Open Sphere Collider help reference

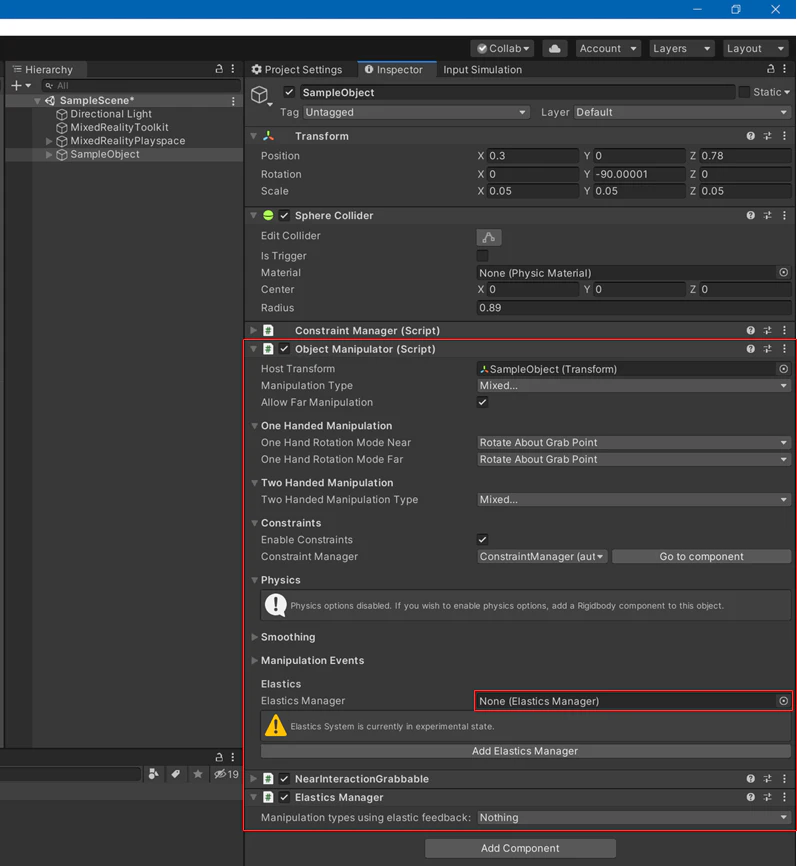[750, 215]
